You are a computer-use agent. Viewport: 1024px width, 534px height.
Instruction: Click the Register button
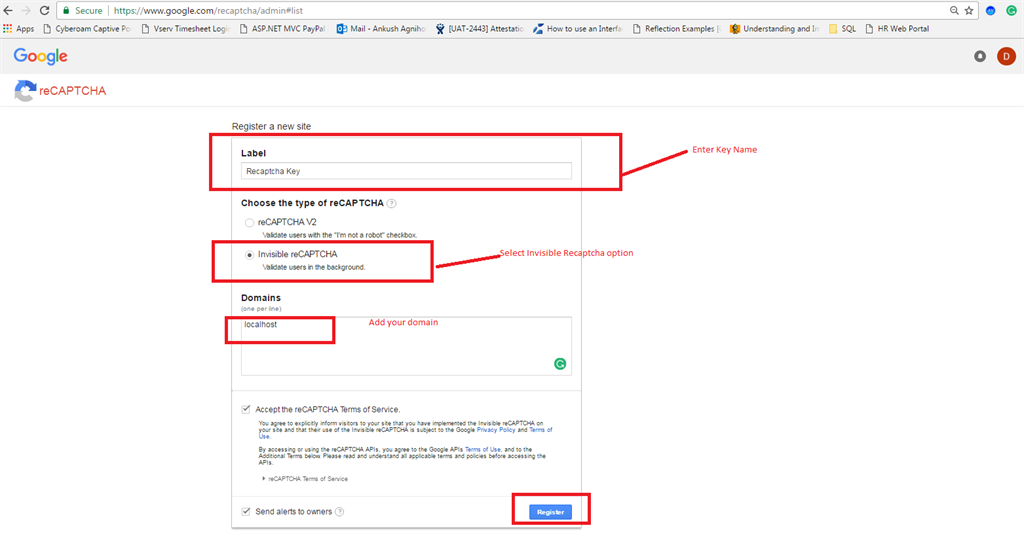551,512
